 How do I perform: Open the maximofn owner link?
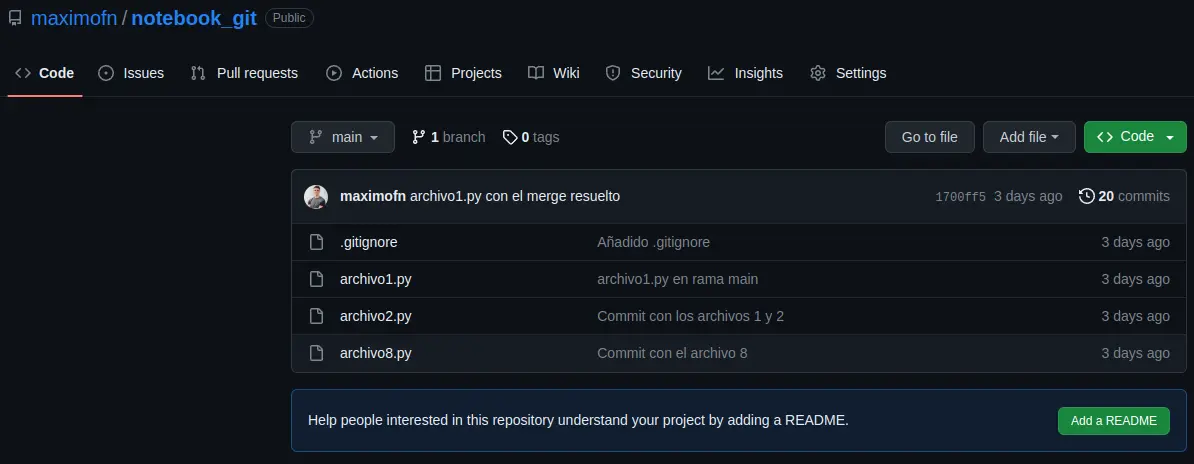coord(74,18)
